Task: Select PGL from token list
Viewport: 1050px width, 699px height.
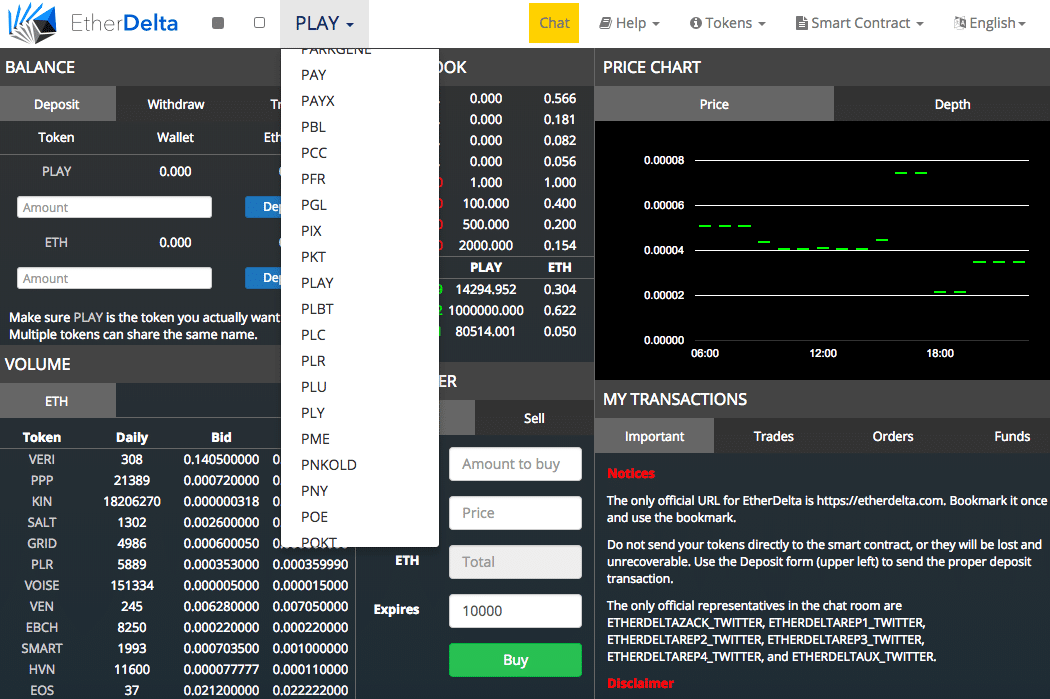Action: coord(360,205)
